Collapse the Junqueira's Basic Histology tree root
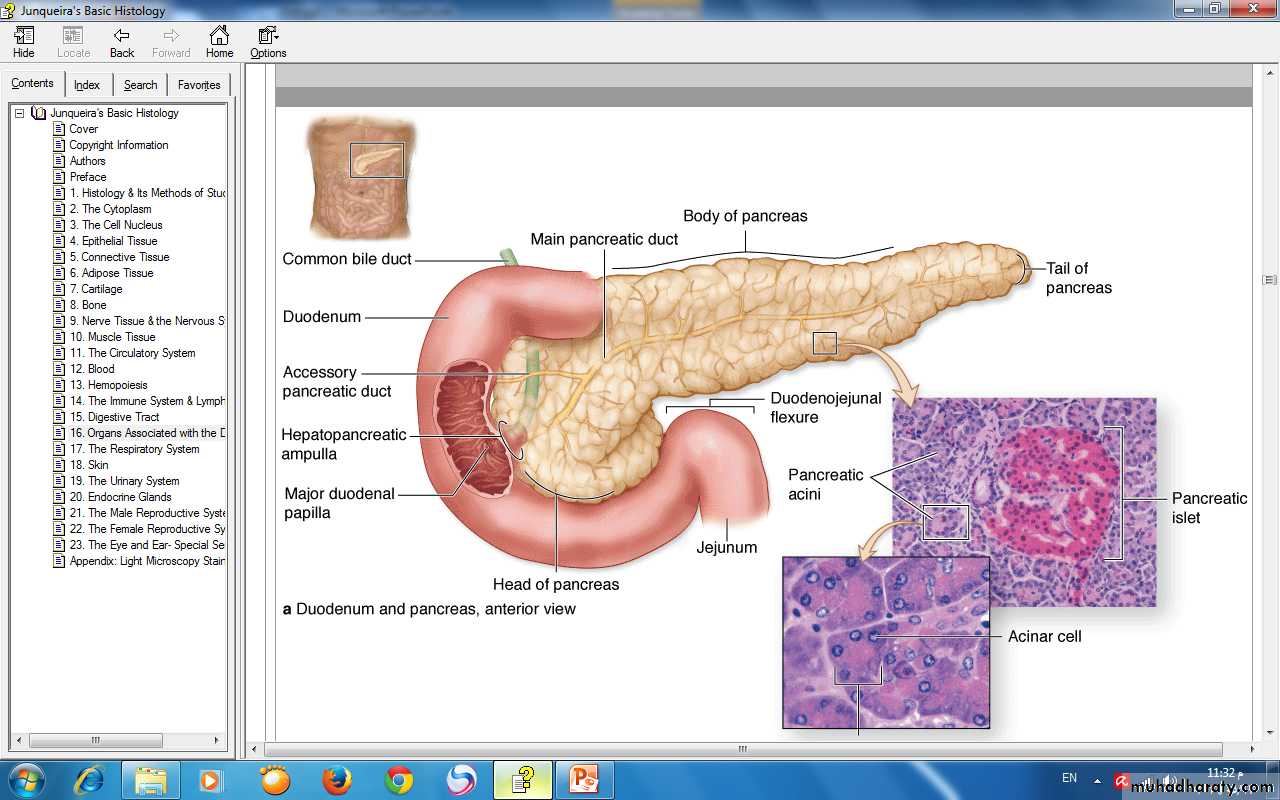Viewport: 1280px width, 800px height. pos(19,113)
